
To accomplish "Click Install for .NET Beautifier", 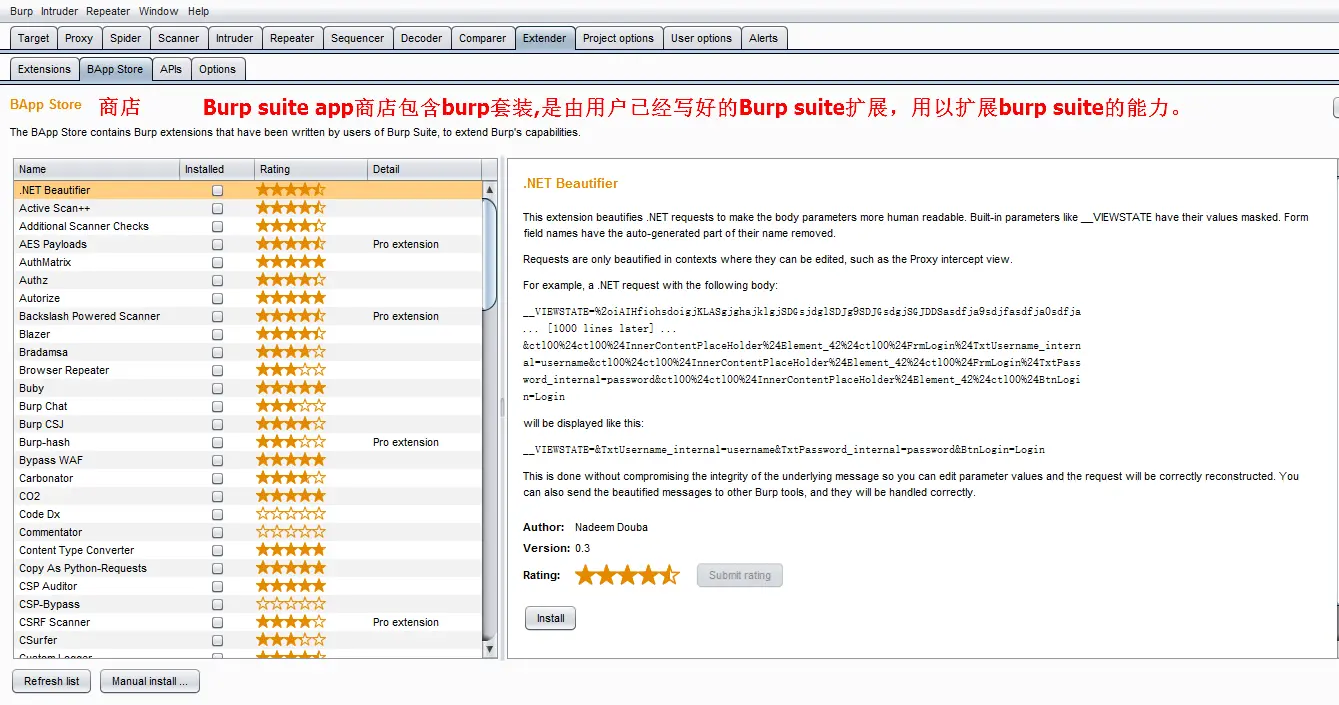I will click(550, 618).
